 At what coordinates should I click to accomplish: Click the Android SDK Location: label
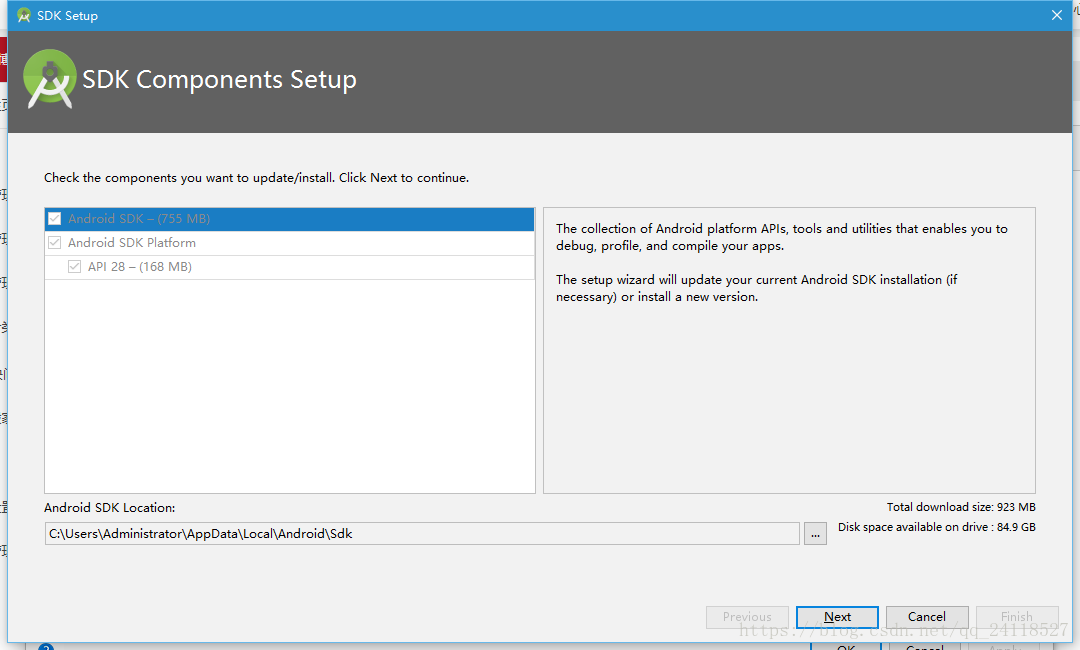(x=110, y=507)
